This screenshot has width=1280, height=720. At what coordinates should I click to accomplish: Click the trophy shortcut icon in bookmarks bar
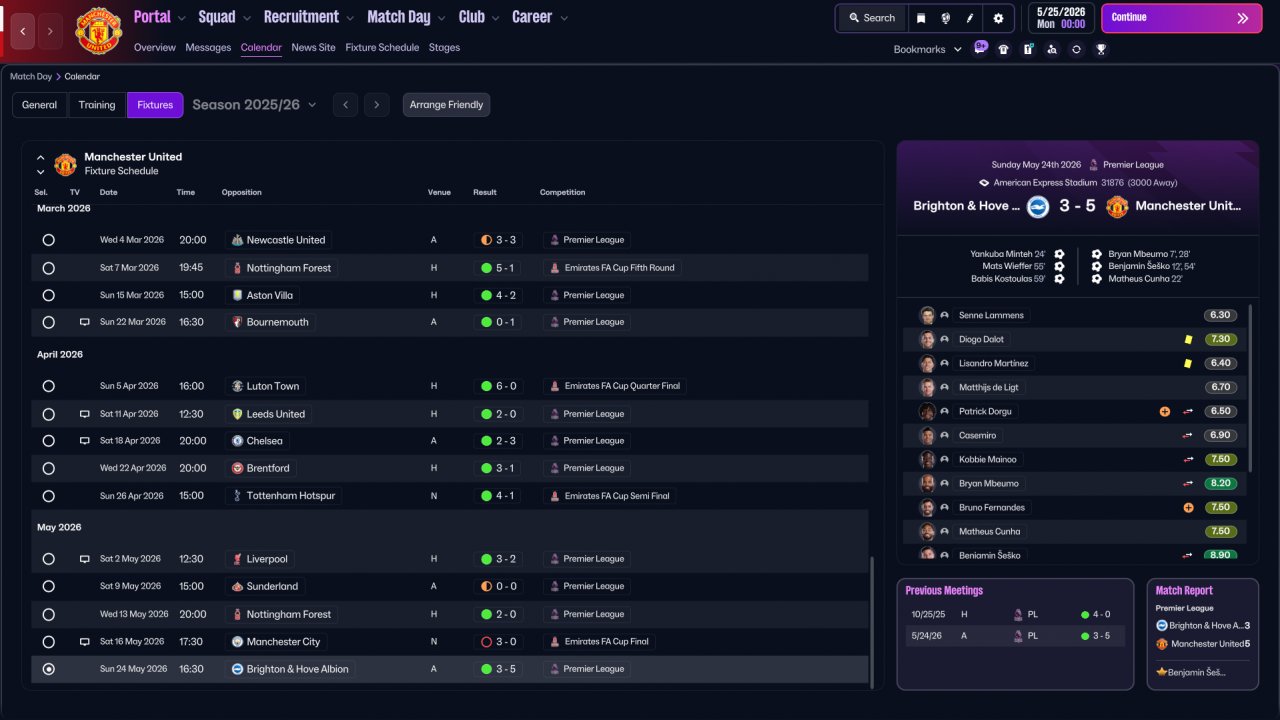pyautogui.click(x=1101, y=49)
